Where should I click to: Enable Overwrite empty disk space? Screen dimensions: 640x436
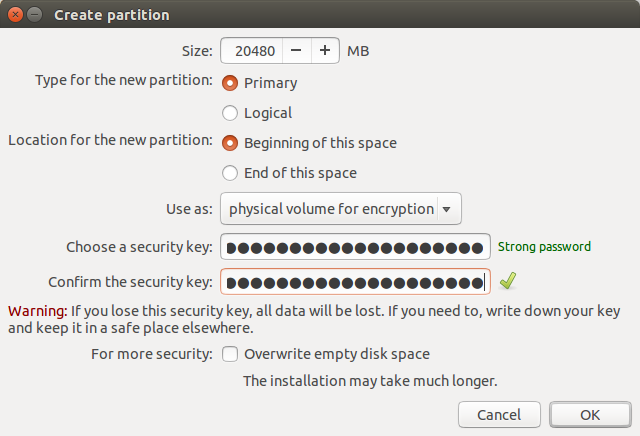coord(230,354)
